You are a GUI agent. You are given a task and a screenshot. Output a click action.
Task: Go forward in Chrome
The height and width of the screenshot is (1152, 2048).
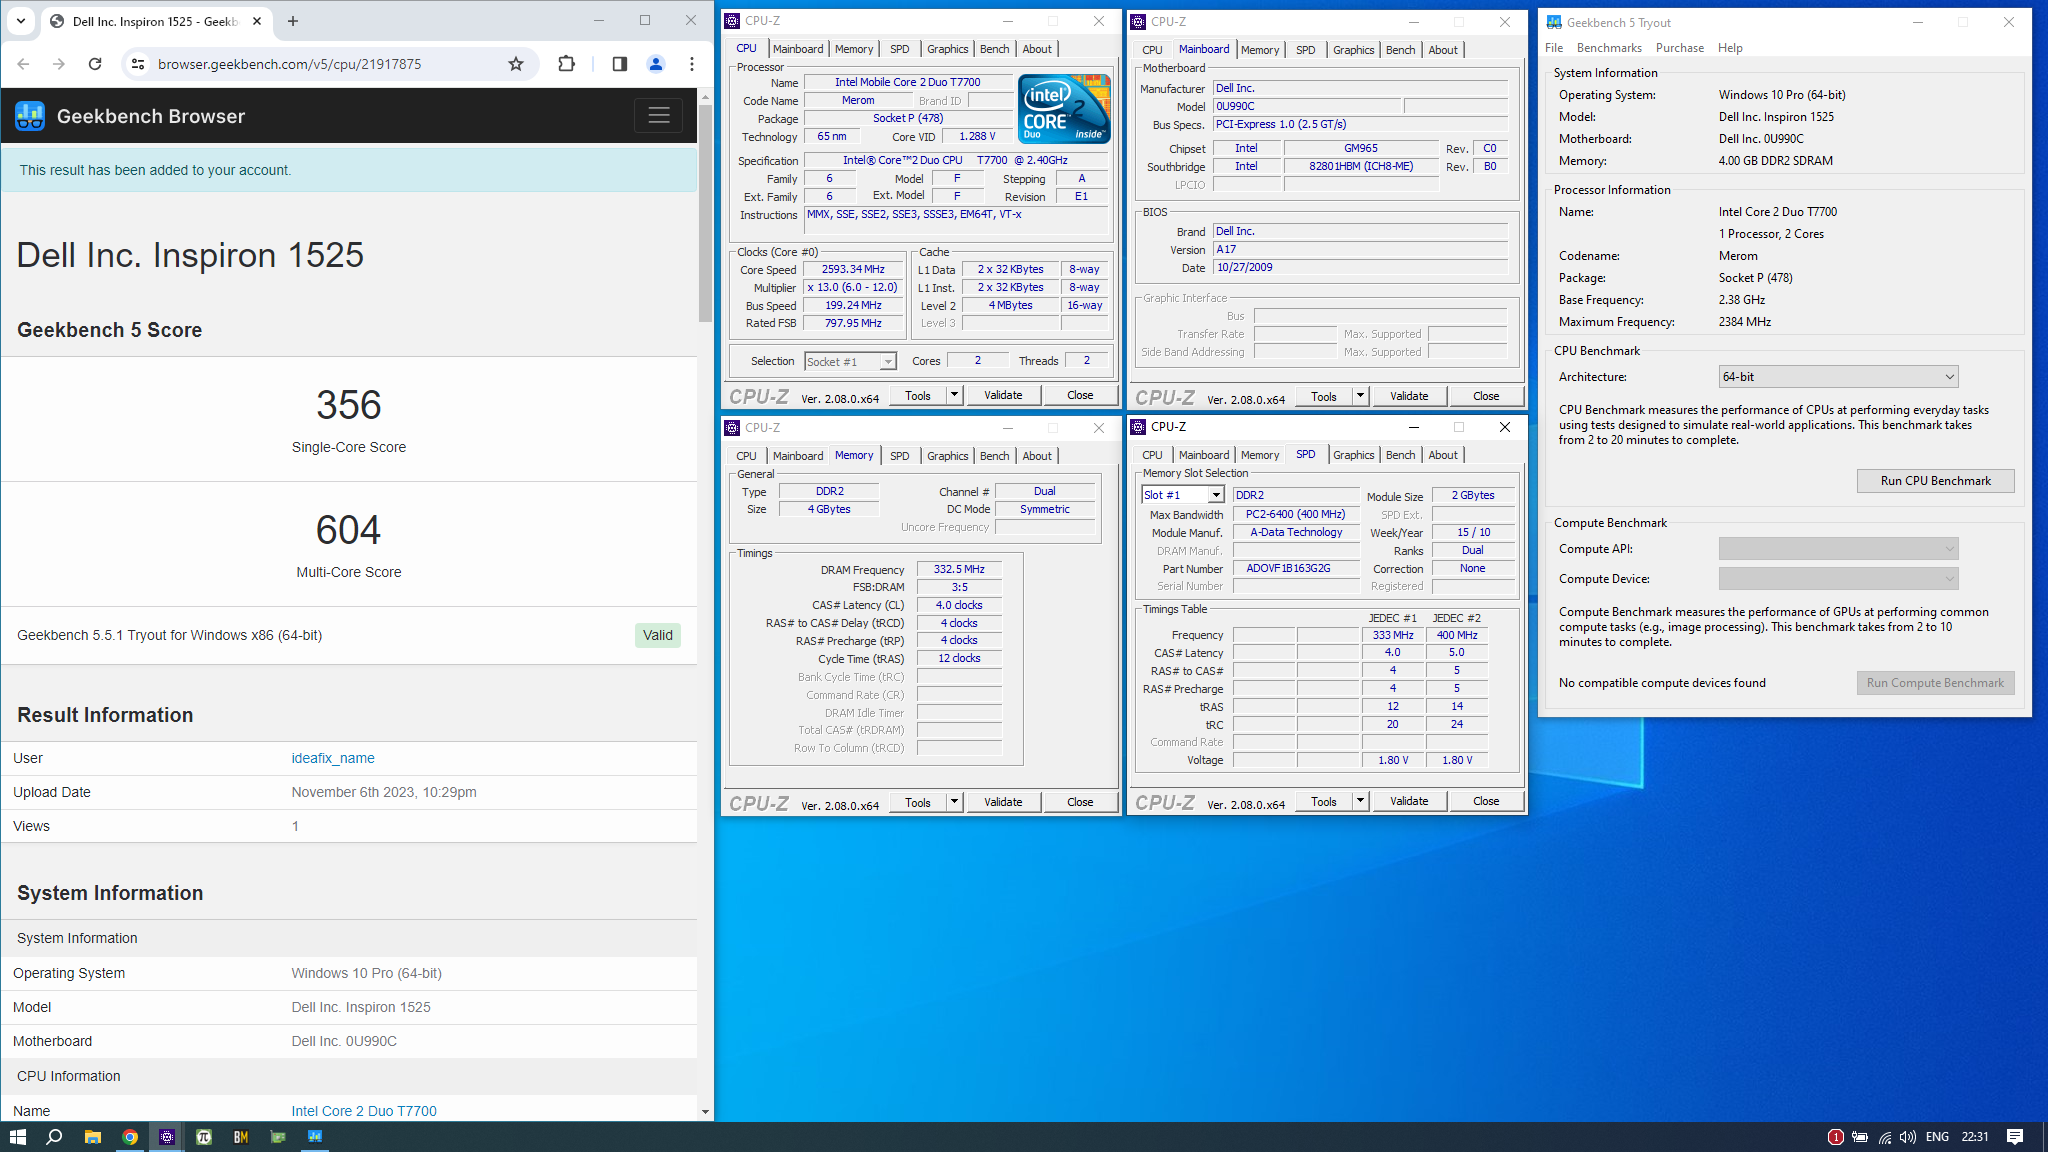point(59,64)
